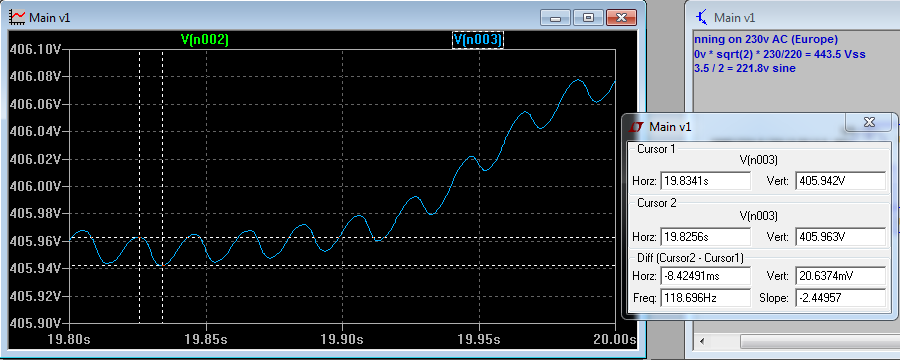Click the 19.80s time axis label
The height and width of the screenshot is (360, 900).
(x=69, y=339)
